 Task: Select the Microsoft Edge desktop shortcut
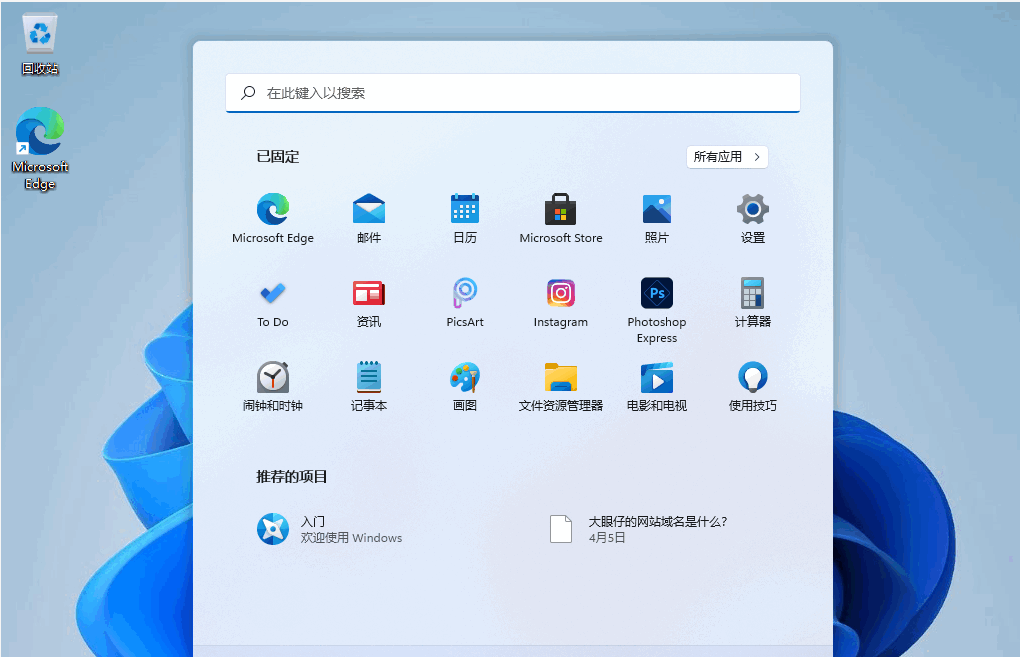pos(40,149)
